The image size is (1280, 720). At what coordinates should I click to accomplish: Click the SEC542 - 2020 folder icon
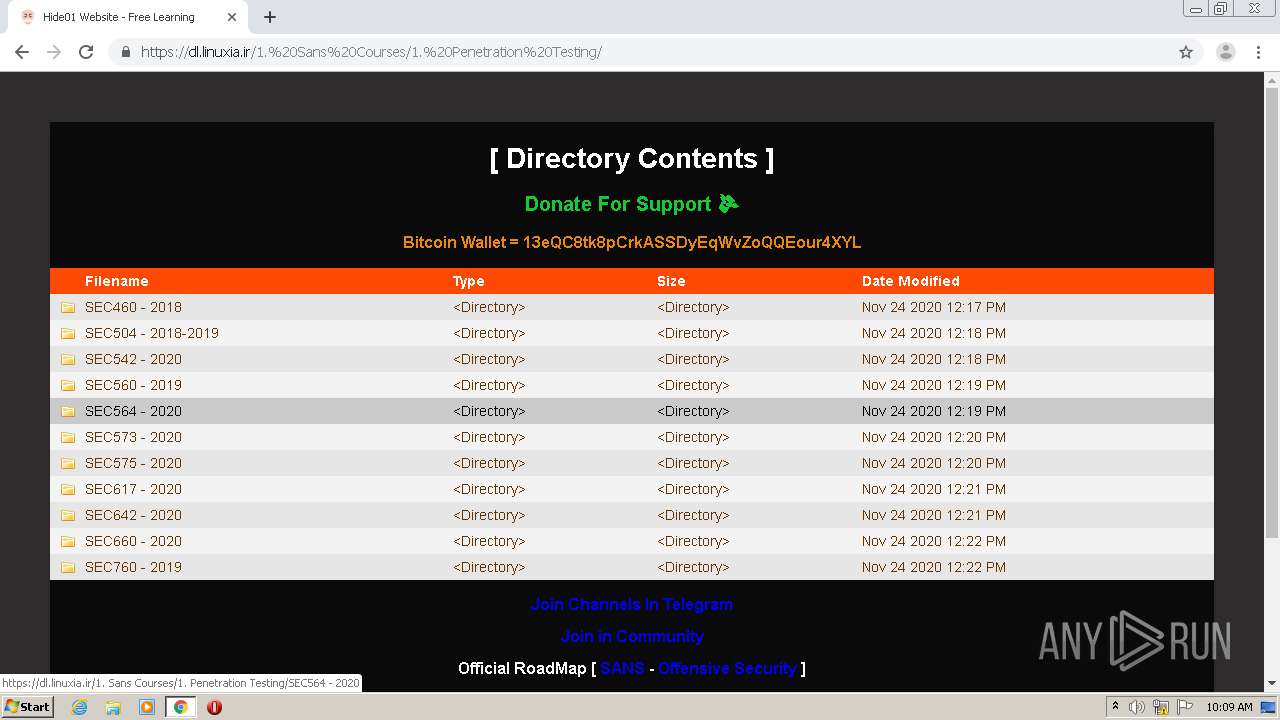(68, 359)
